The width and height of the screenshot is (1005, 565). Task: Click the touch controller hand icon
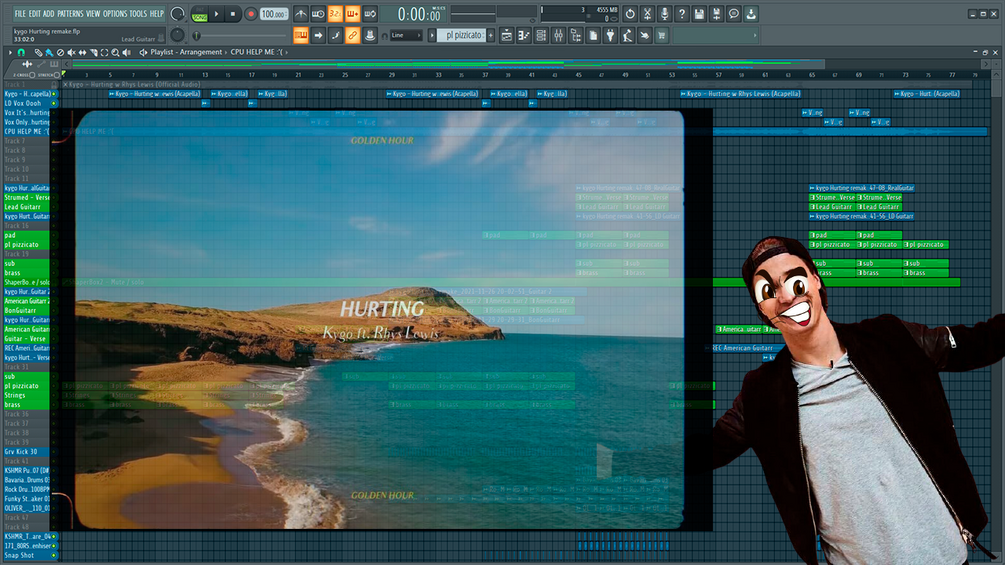point(645,35)
